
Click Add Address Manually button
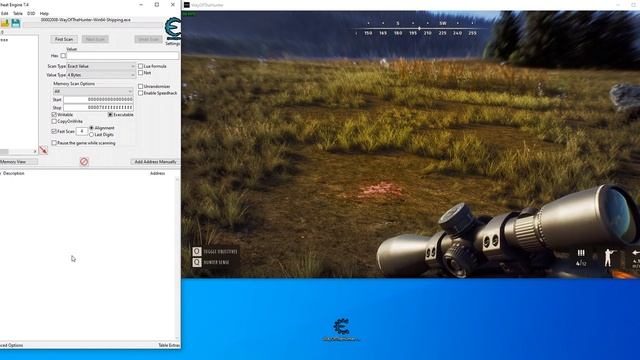[155, 162]
